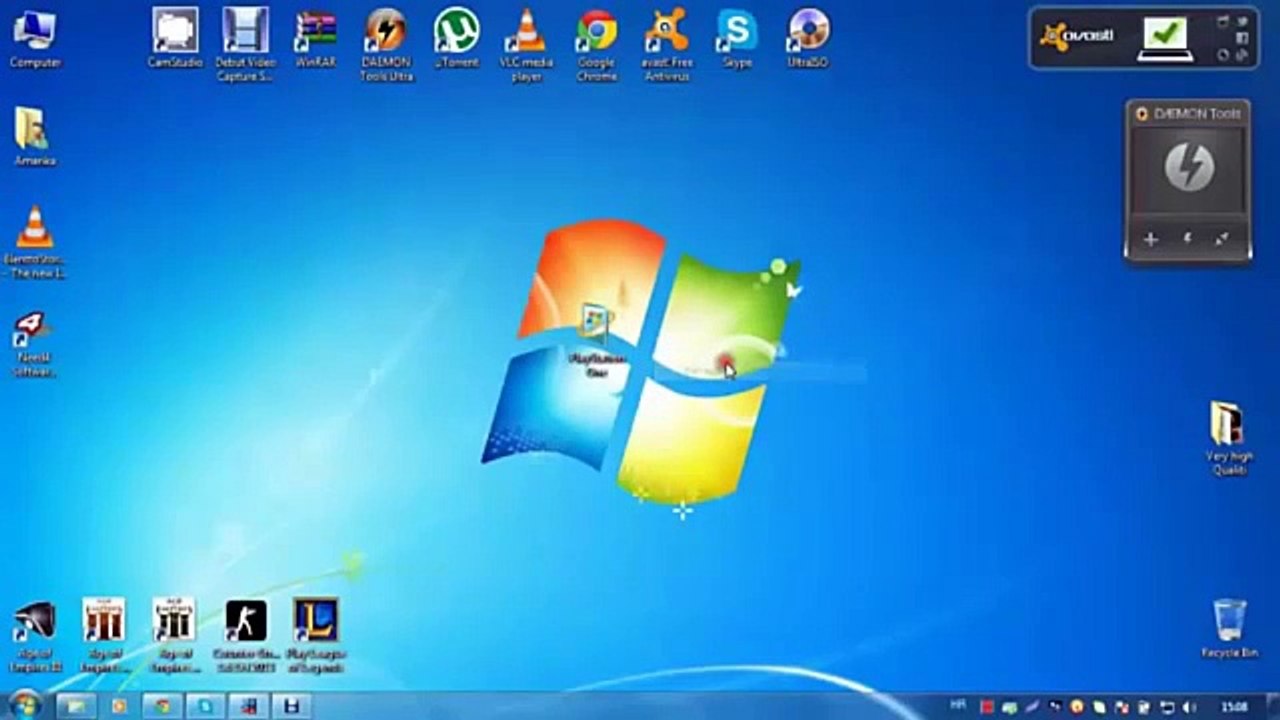
Task: Click the 15:08 taskbar clock
Action: tap(1233, 707)
